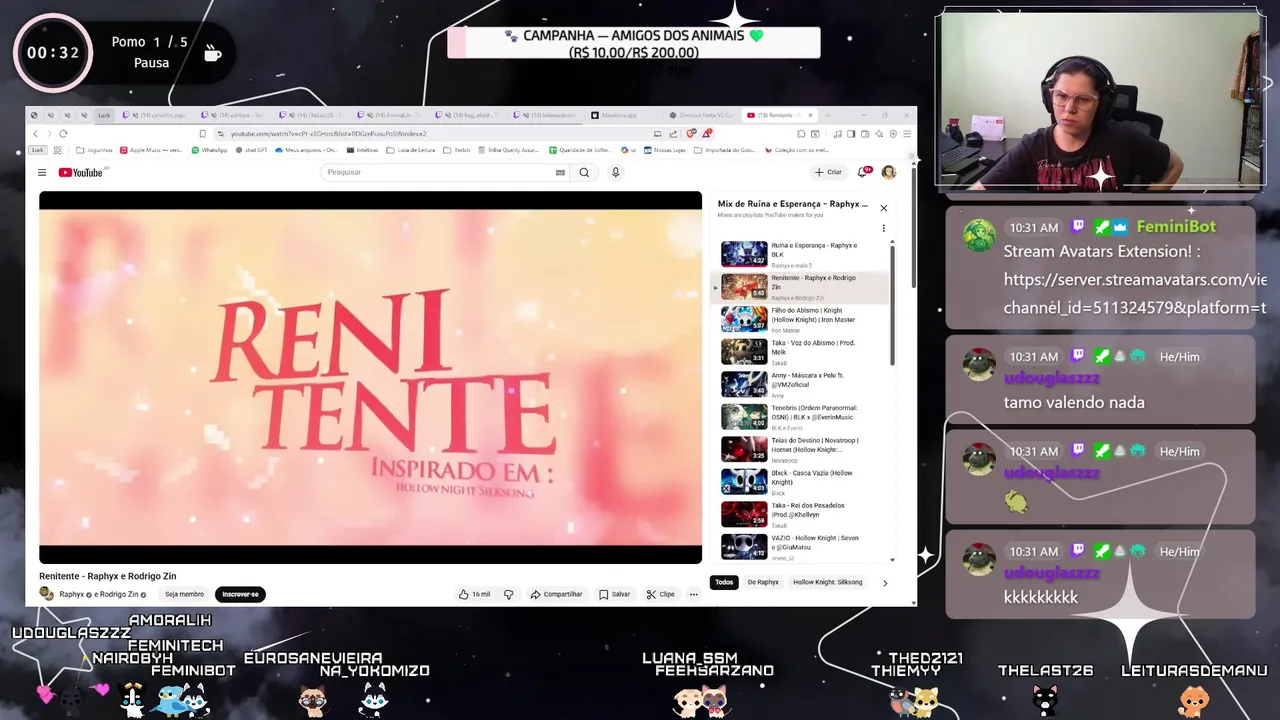Click the browser address bar URL
Viewport: 1280px width, 720px height.
(x=328, y=134)
